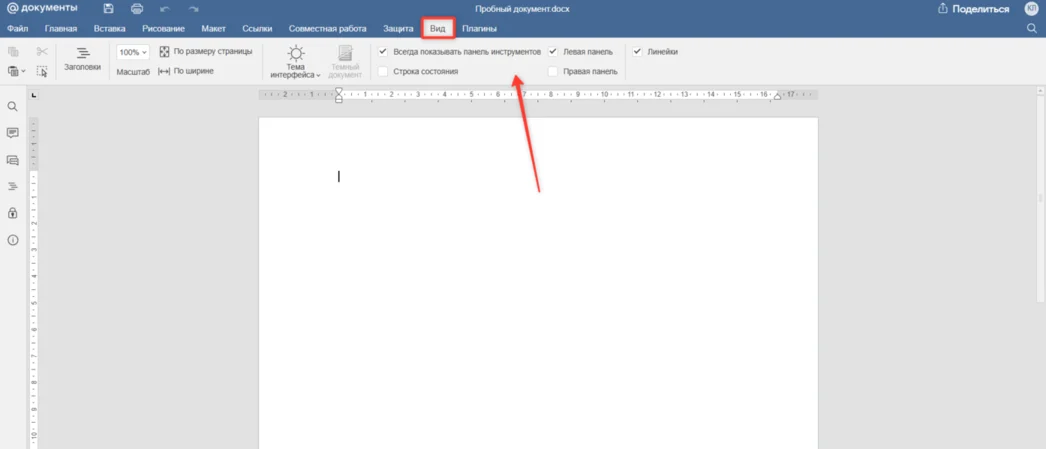Viewport: 1046px width, 449px height.
Task: Switch to the Вставка tab
Action: pos(109,29)
